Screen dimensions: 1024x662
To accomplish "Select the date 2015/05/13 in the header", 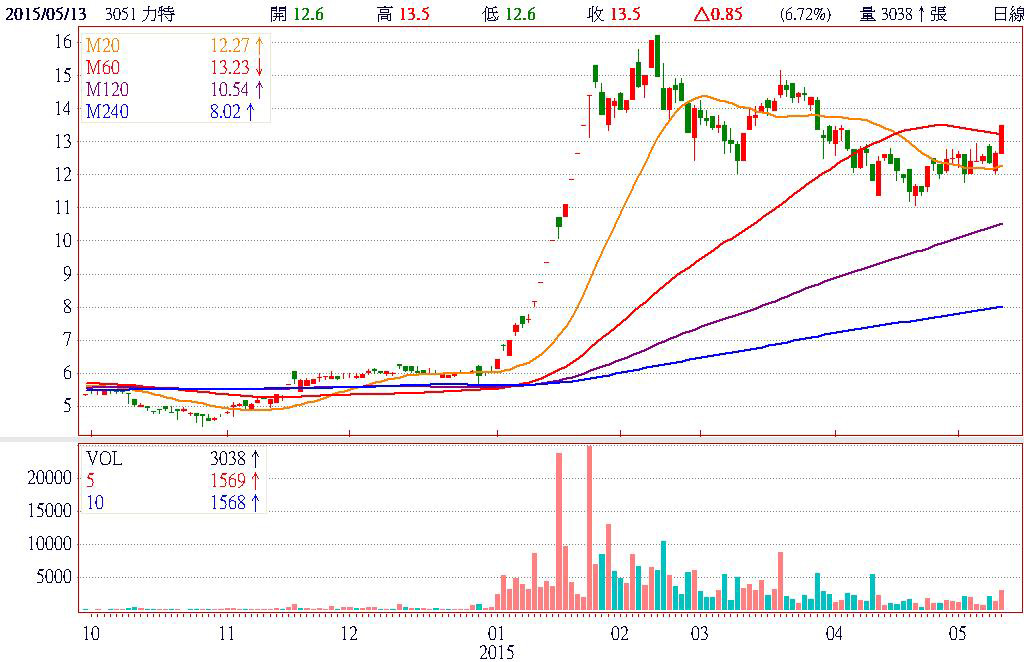I will 46,14.
